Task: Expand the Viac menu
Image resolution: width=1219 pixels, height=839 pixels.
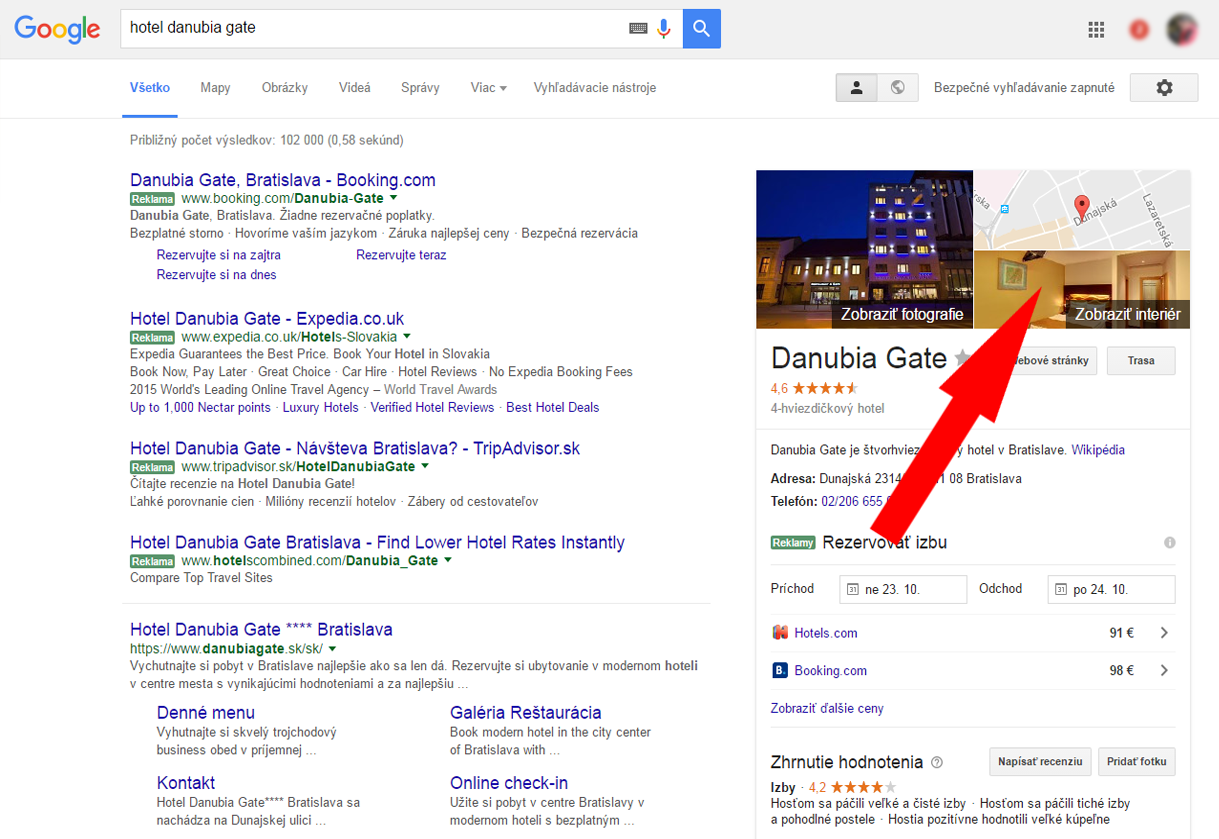Action: point(489,88)
